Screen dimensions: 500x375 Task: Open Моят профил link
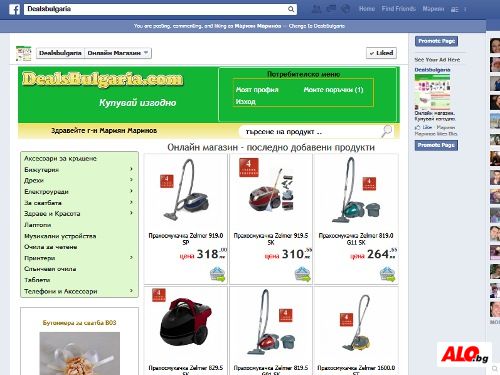pos(257,90)
